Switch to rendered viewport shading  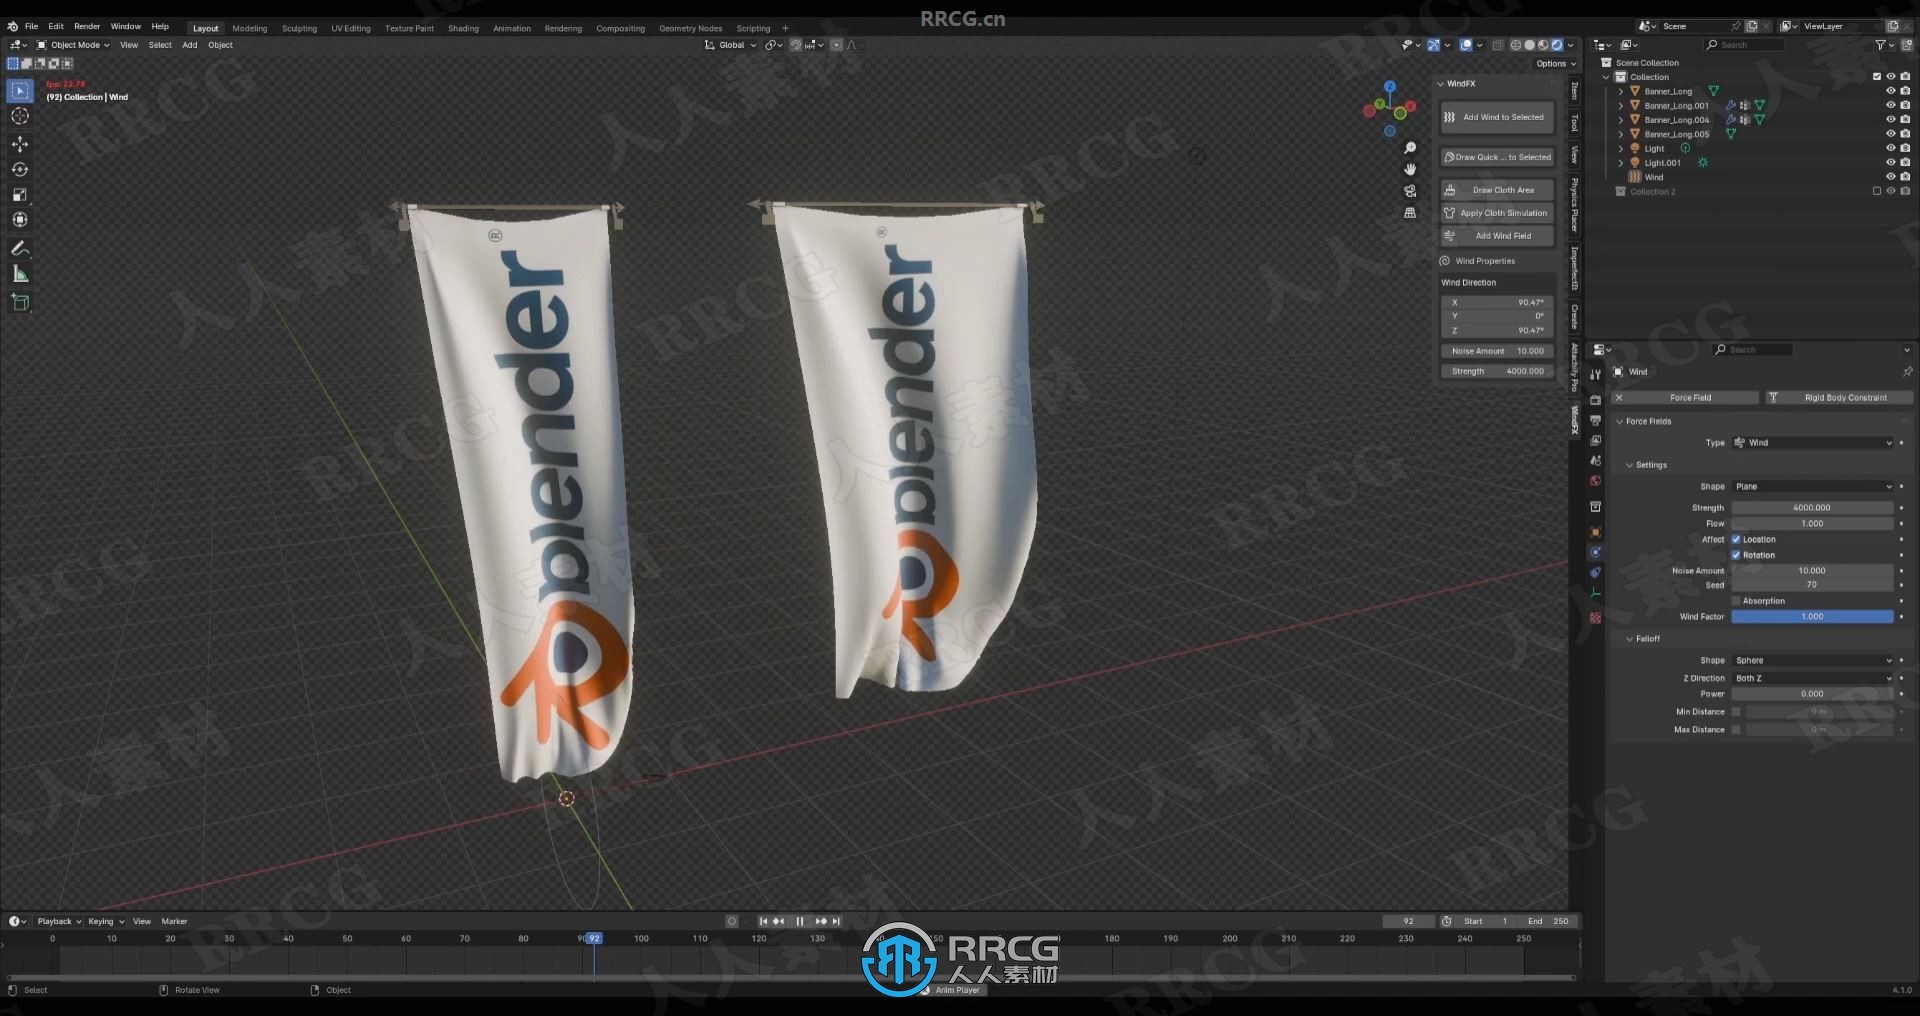click(1557, 45)
